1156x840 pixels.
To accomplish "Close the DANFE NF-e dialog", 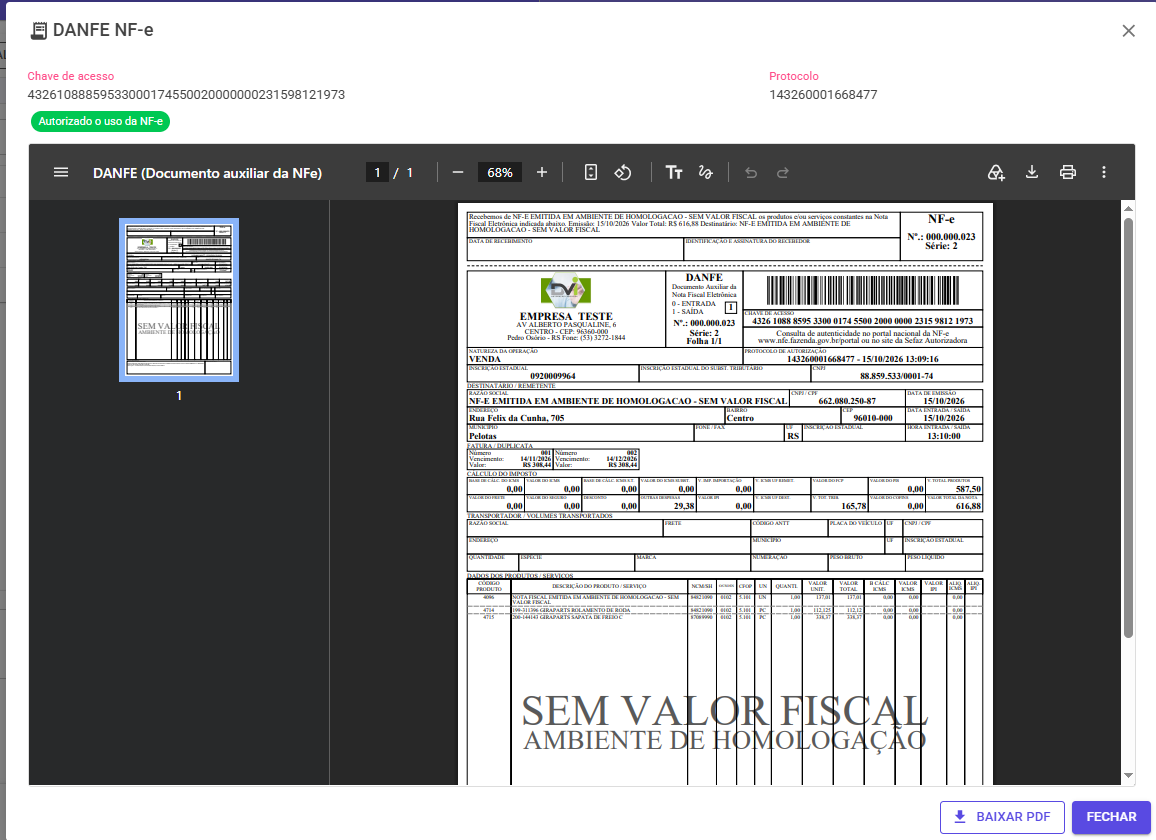I will pyautogui.click(x=1129, y=31).
